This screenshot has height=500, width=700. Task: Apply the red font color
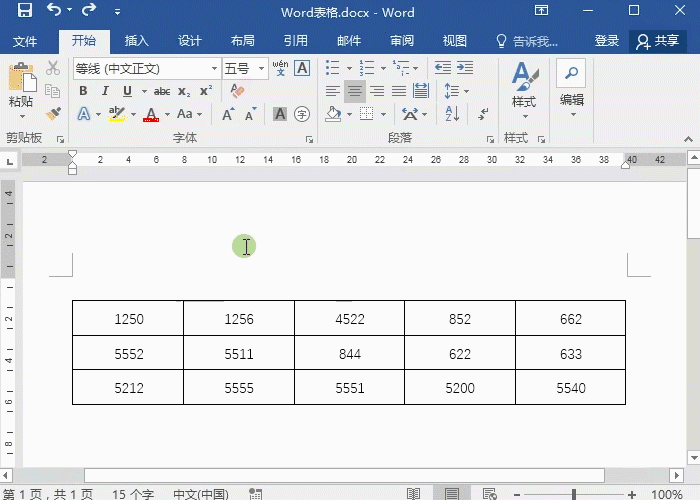tap(151, 114)
